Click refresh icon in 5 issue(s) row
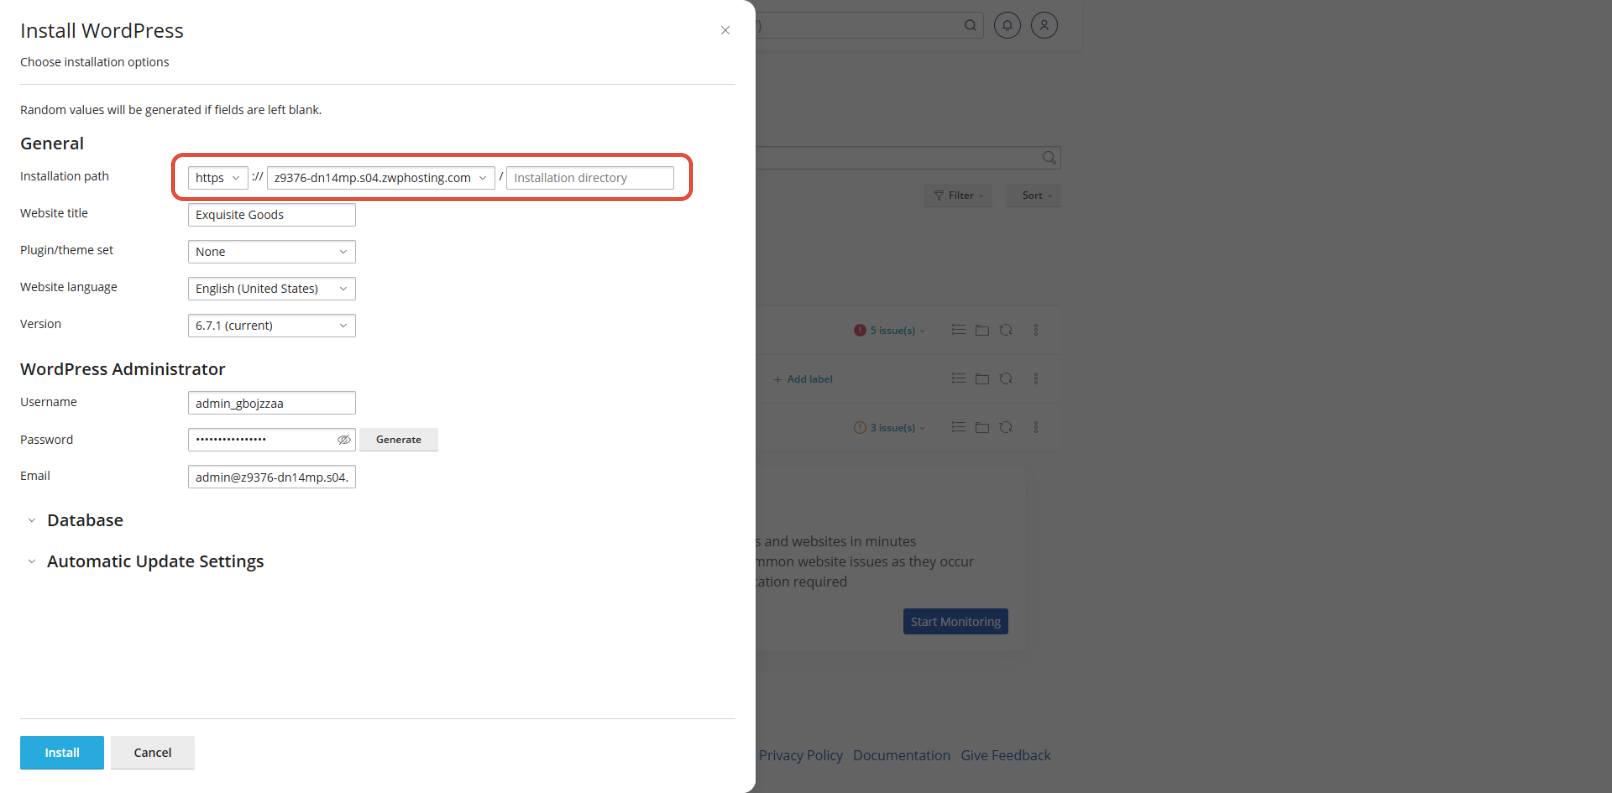The width and height of the screenshot is (1612, 793). [x=1006, y=330]
